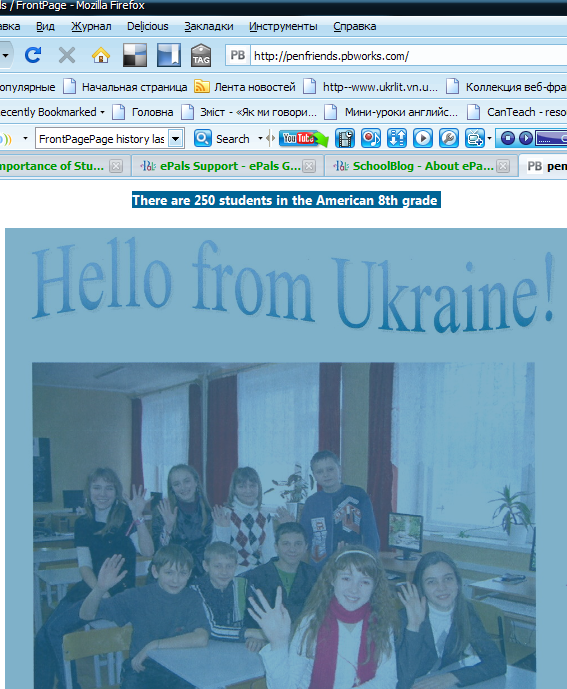The height and width of the screenshot is (689, 567).
Task: Open dropdown arrow next to Search button
Action: [x=260, y=139]
